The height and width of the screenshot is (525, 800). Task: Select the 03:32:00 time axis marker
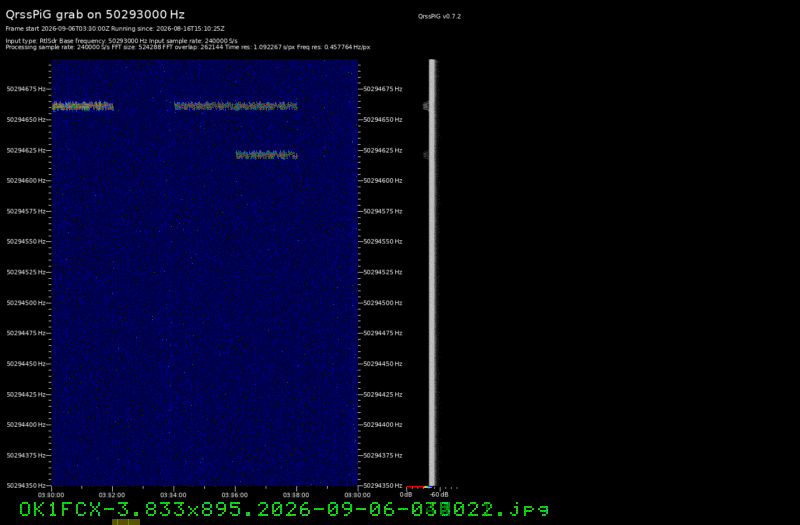(112, 494)
